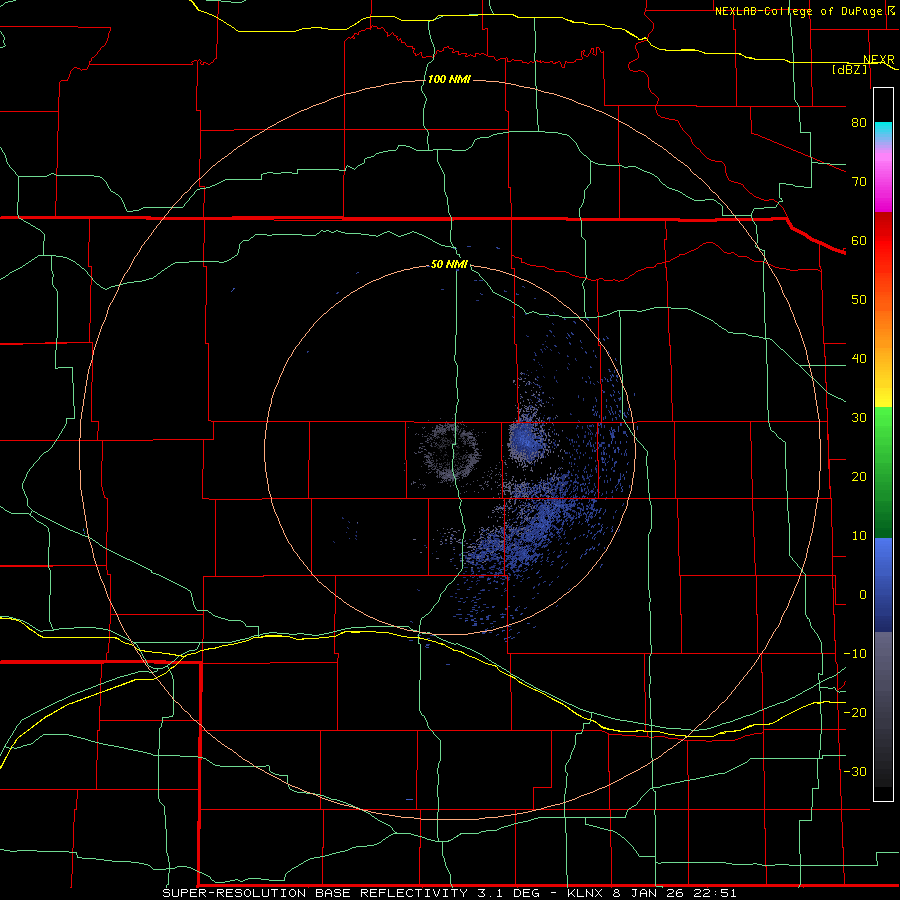The height and width of the screenshot is (900, 900).
Task: Click the -10 value on the dBZ scale
Action: coord(855,654)
